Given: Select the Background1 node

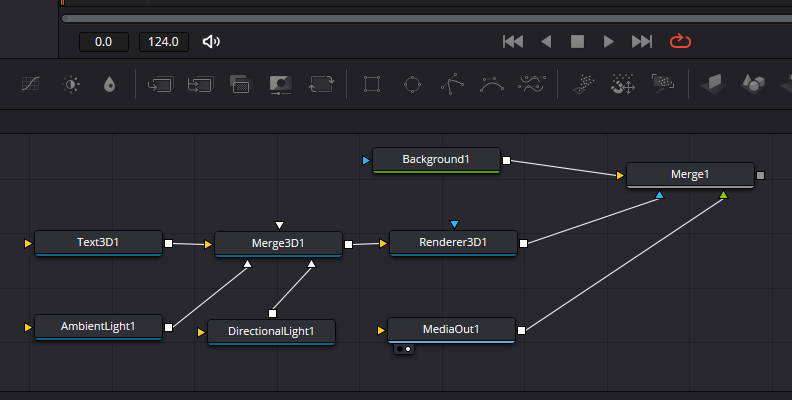Looking at the screenshot, I should [x=436, y=160].
